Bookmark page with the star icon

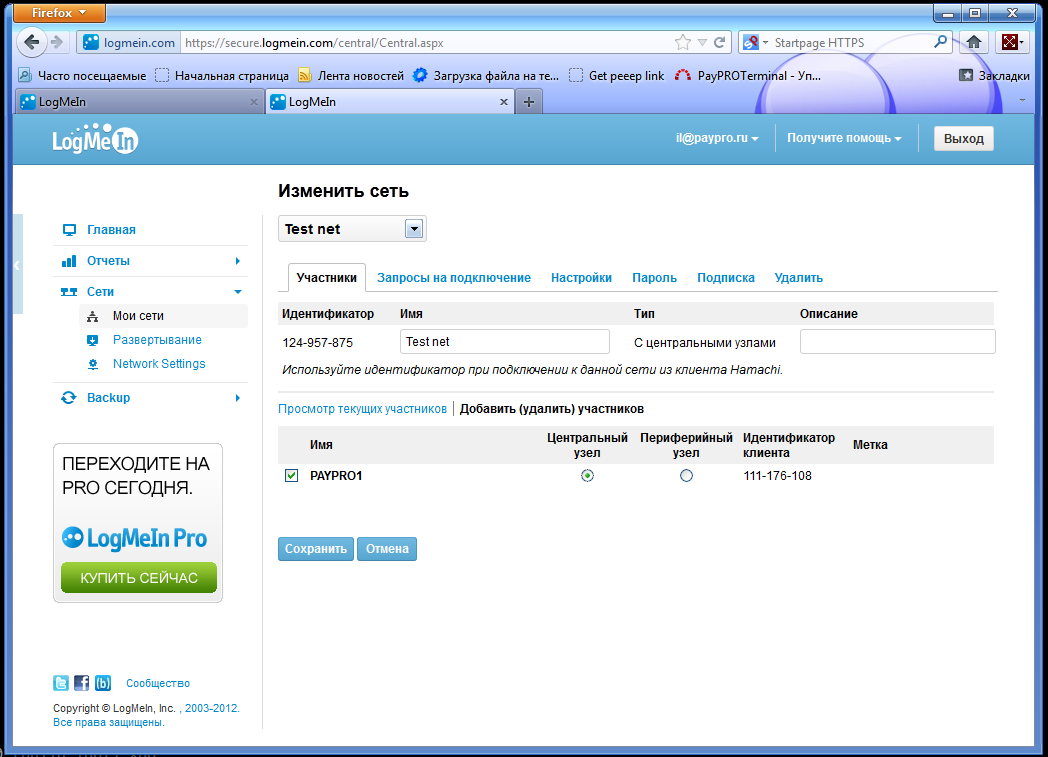click(683, 43)
